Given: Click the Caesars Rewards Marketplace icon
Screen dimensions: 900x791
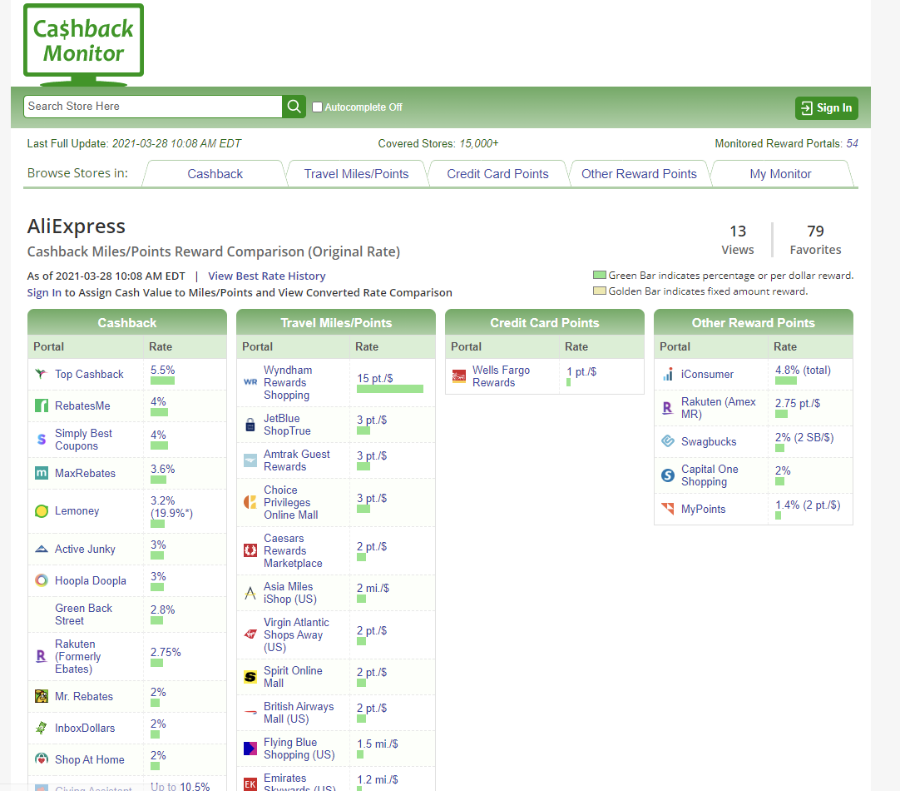Looking at the screenshot, I should (x=250, y=550).
